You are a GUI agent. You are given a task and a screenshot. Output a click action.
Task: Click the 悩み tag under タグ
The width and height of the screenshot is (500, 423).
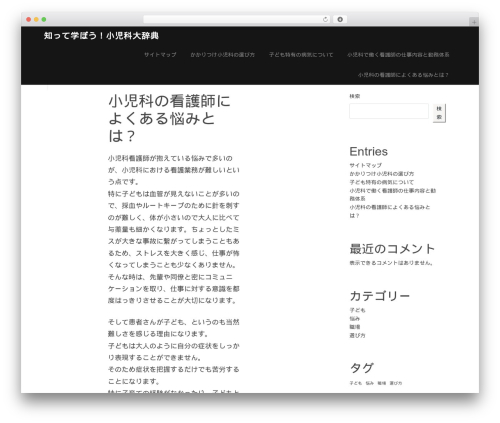[369, 383]
